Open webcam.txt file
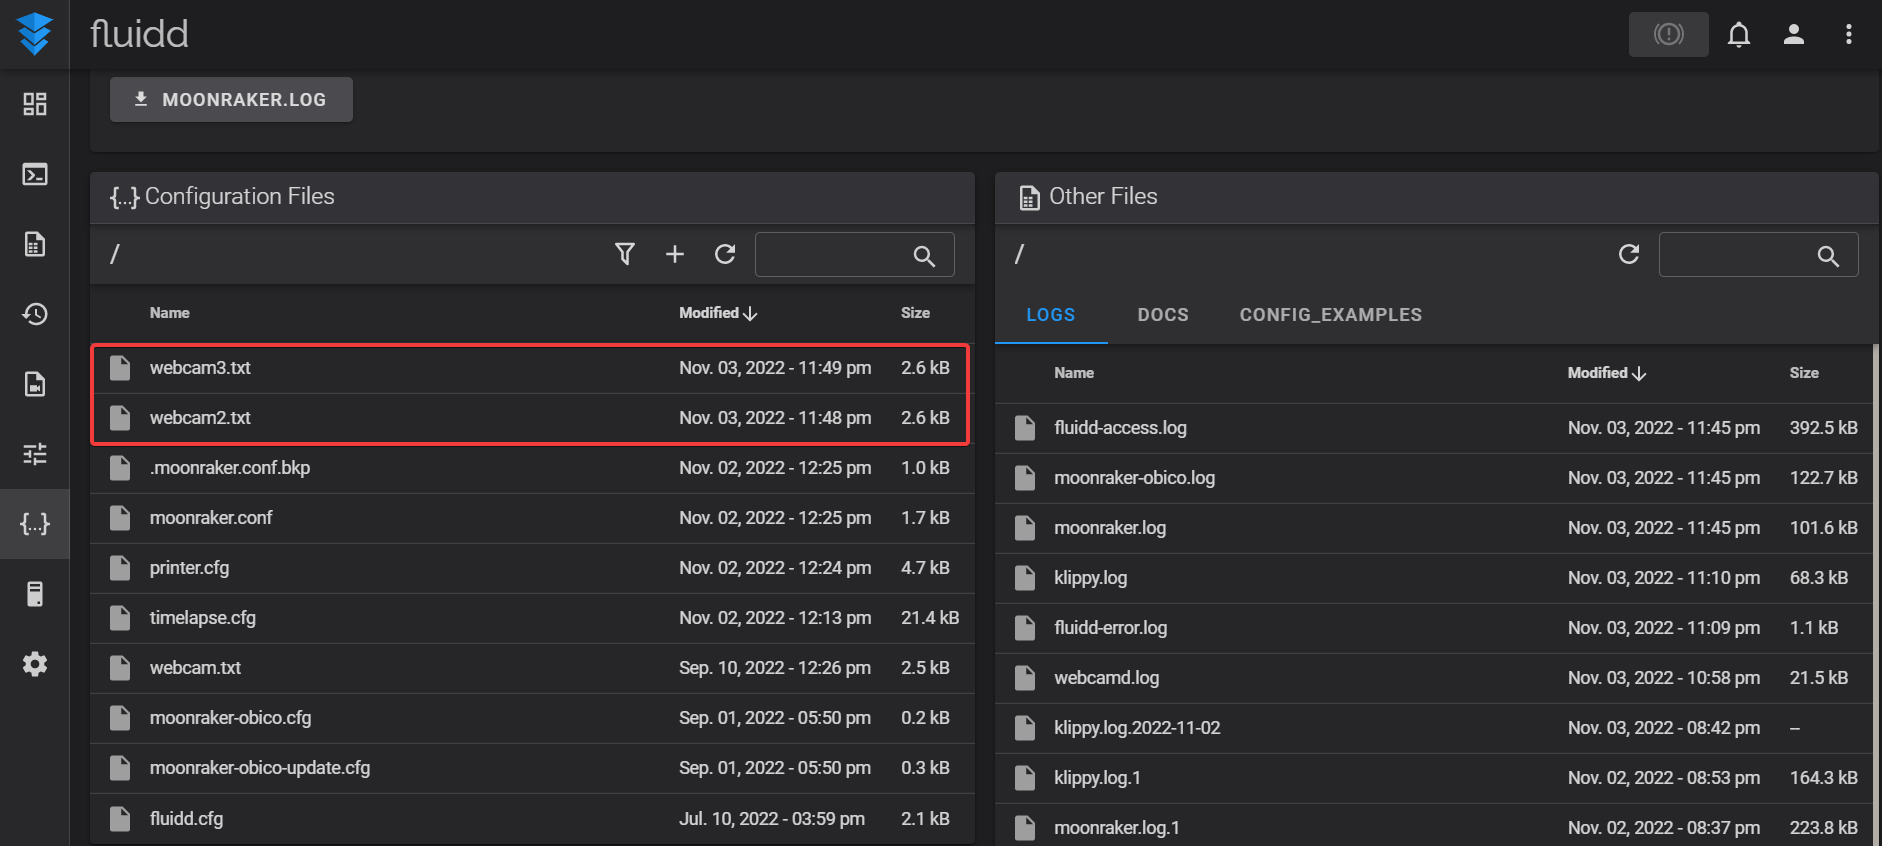The image size is (1882, 846). pyautogui.click(x=532, y=668)
